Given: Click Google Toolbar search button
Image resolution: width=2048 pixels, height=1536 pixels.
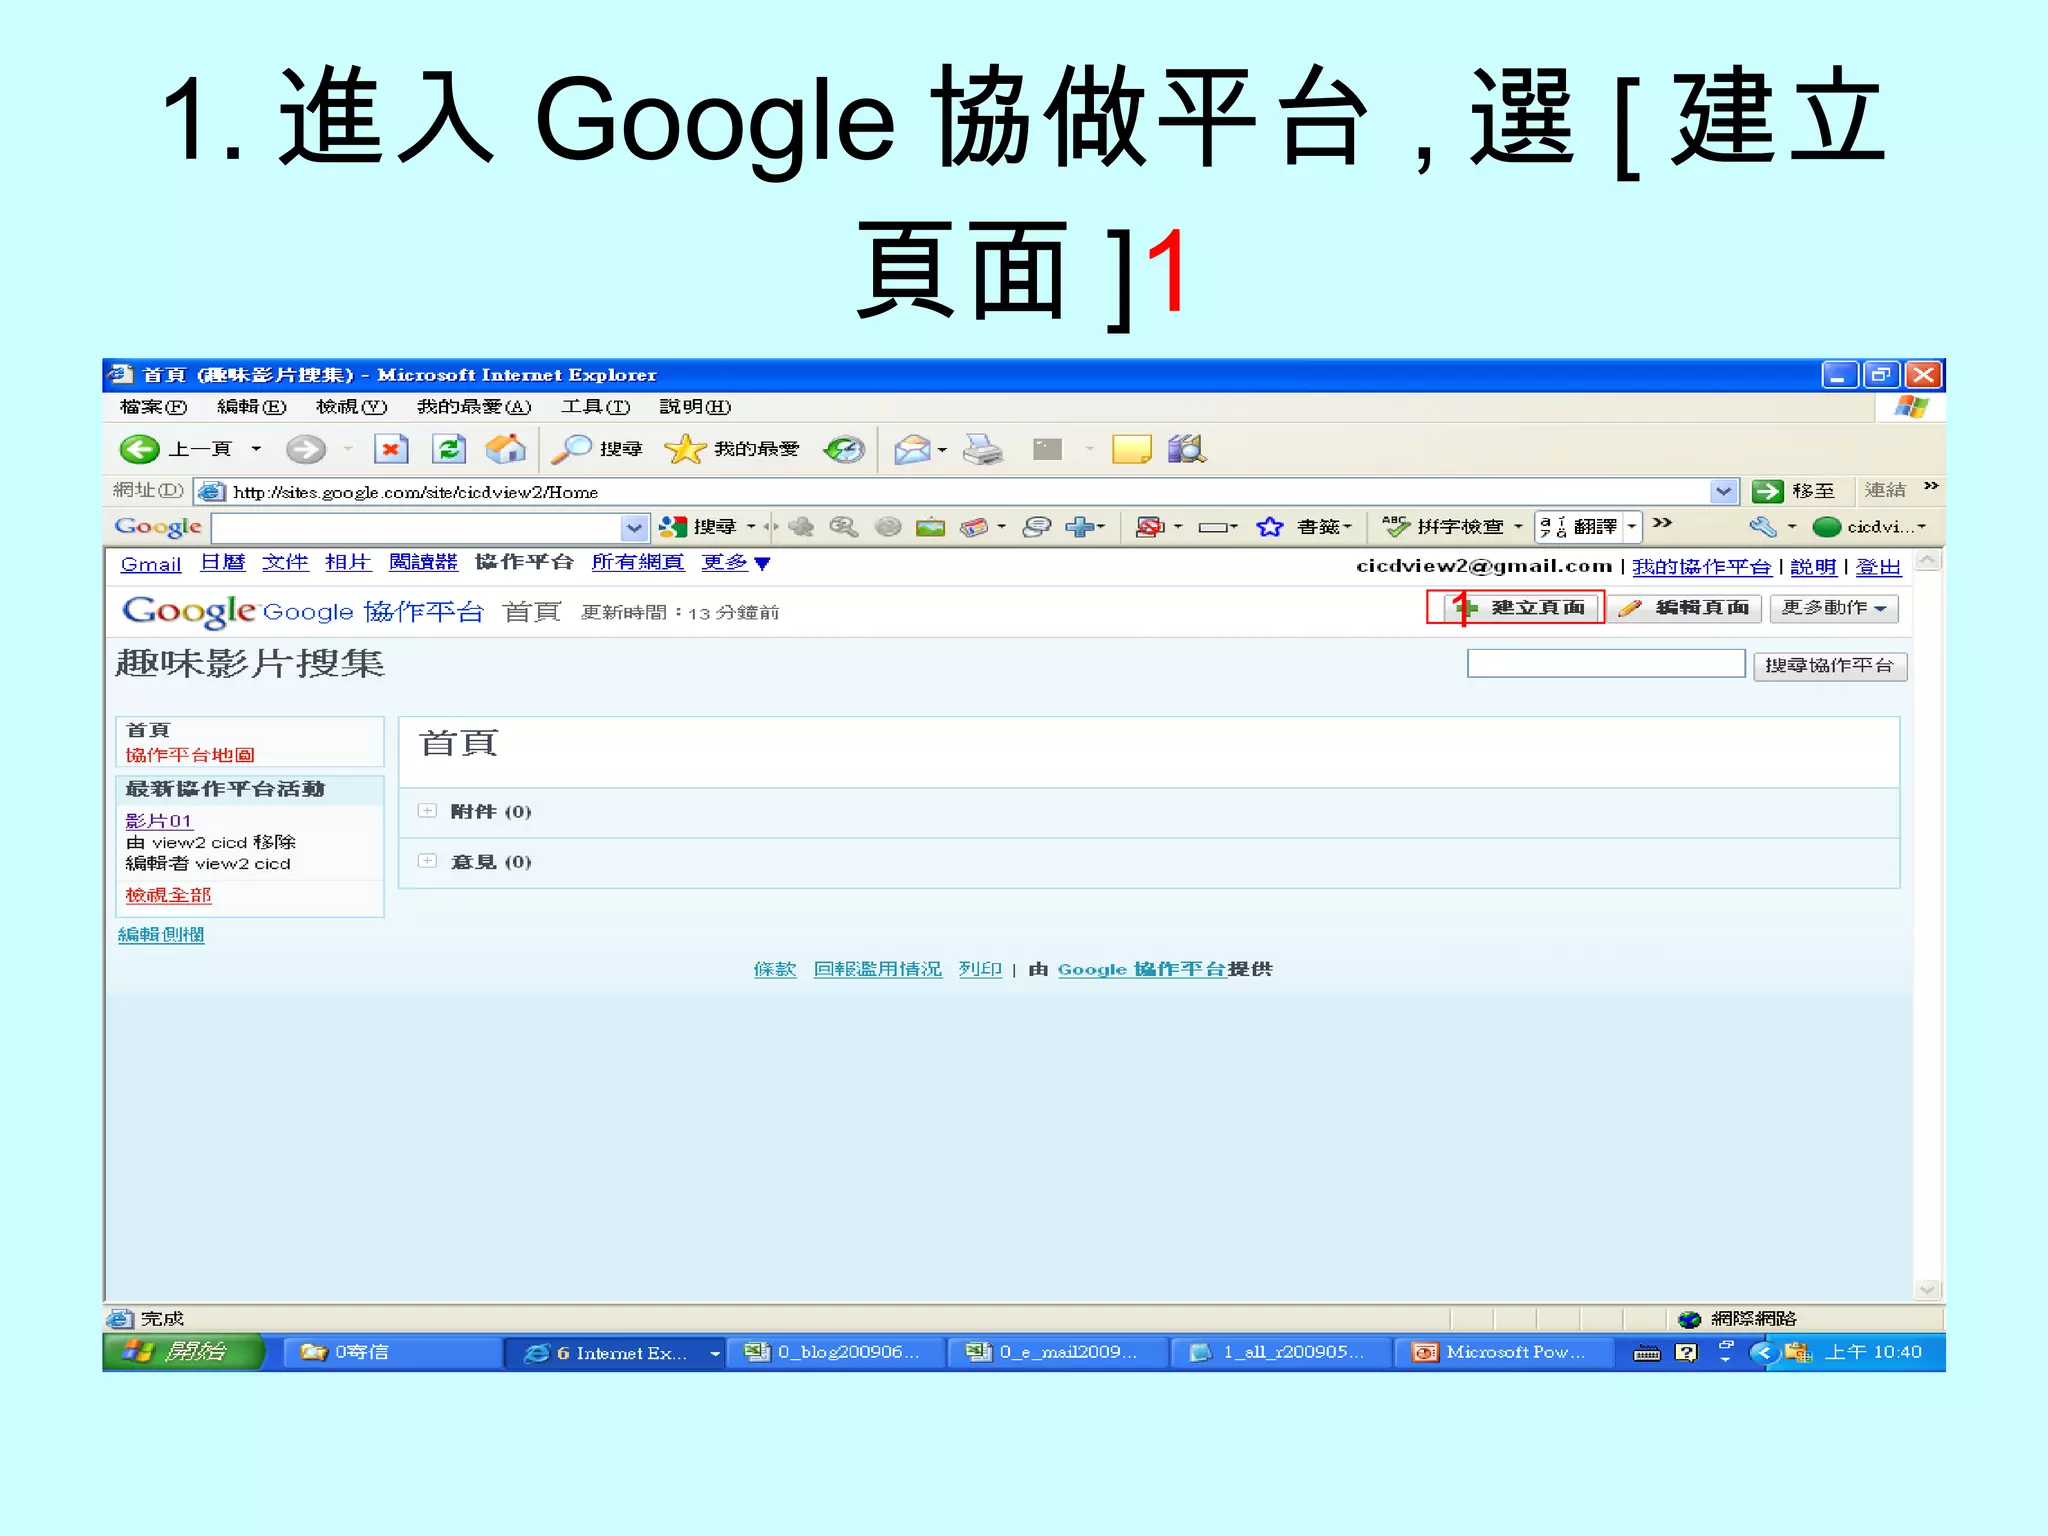Looking at the screenshot, I should pyautogui.click(x=697, y=526).
